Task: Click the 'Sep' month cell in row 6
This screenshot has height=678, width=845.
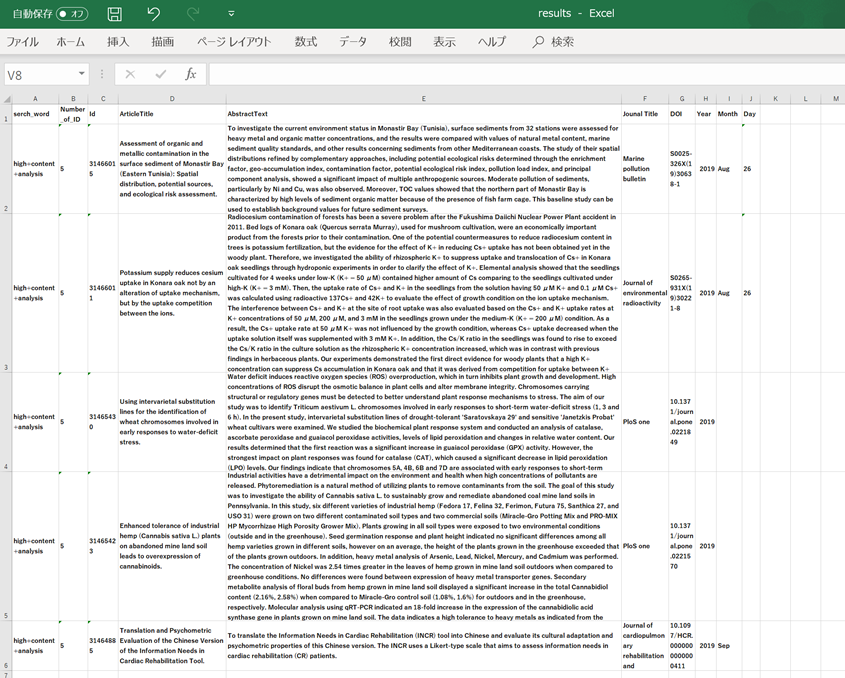Action: coord(729,646)
